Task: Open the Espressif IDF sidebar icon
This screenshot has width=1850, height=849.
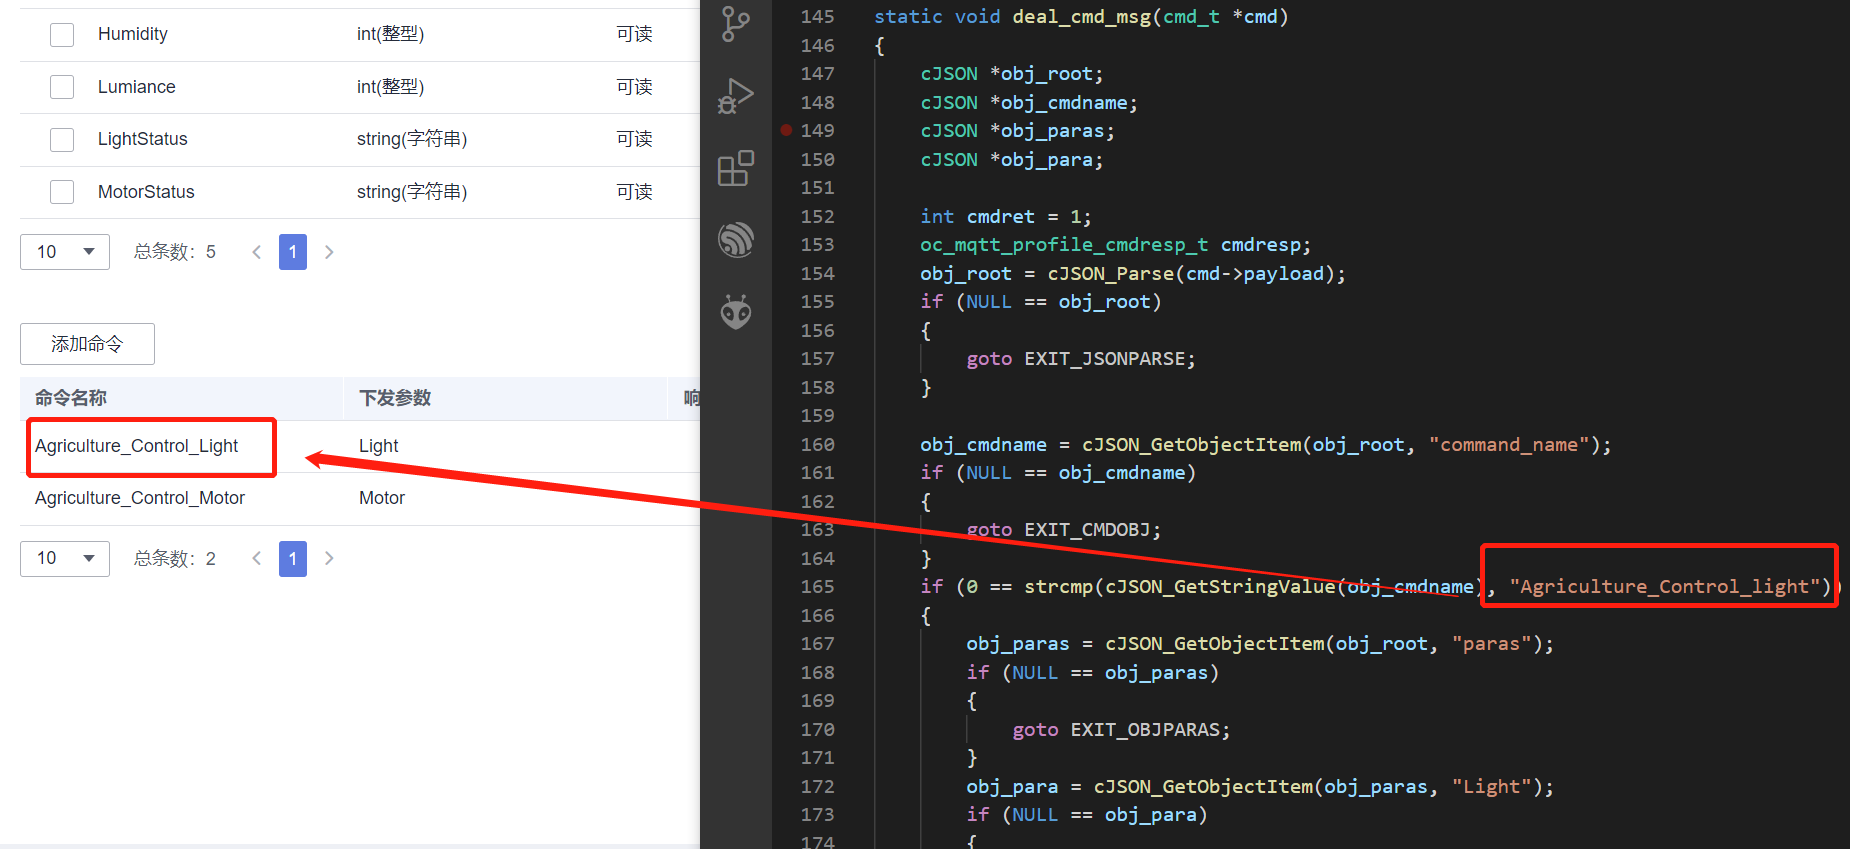Action: click(736, 240)
